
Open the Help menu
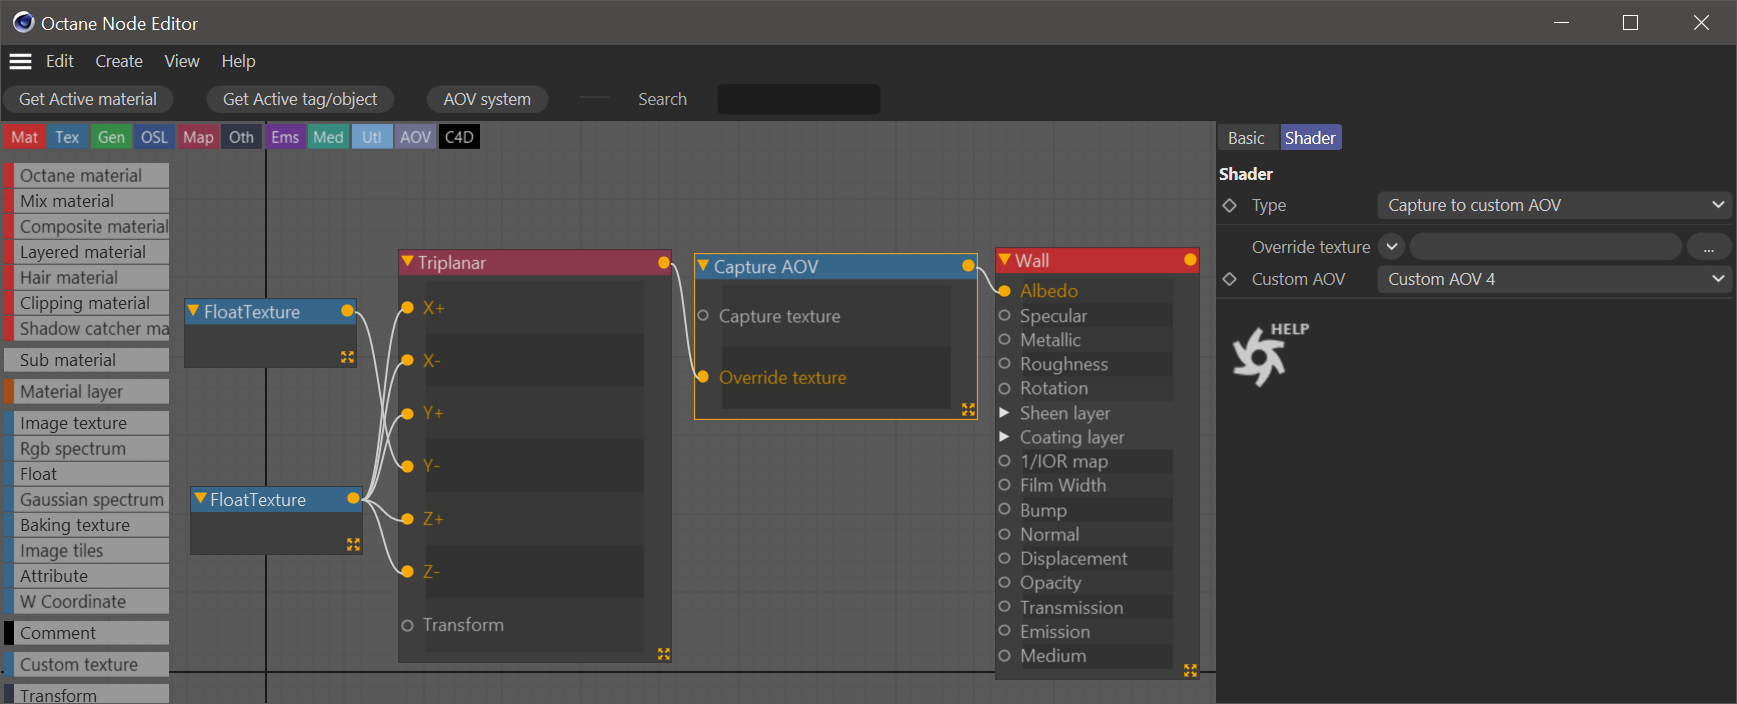pyautogui.click(x=238, y=61)
